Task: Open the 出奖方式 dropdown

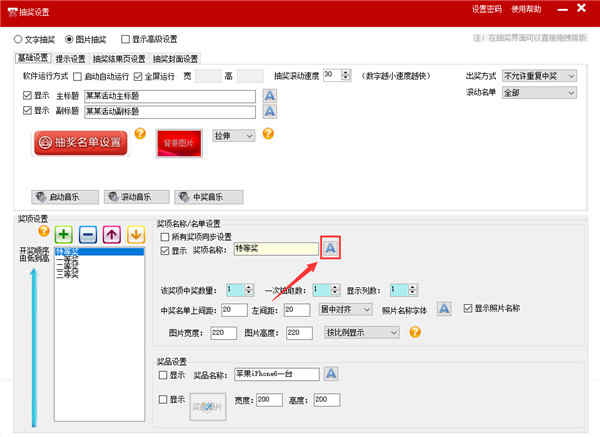Action: 539,76
